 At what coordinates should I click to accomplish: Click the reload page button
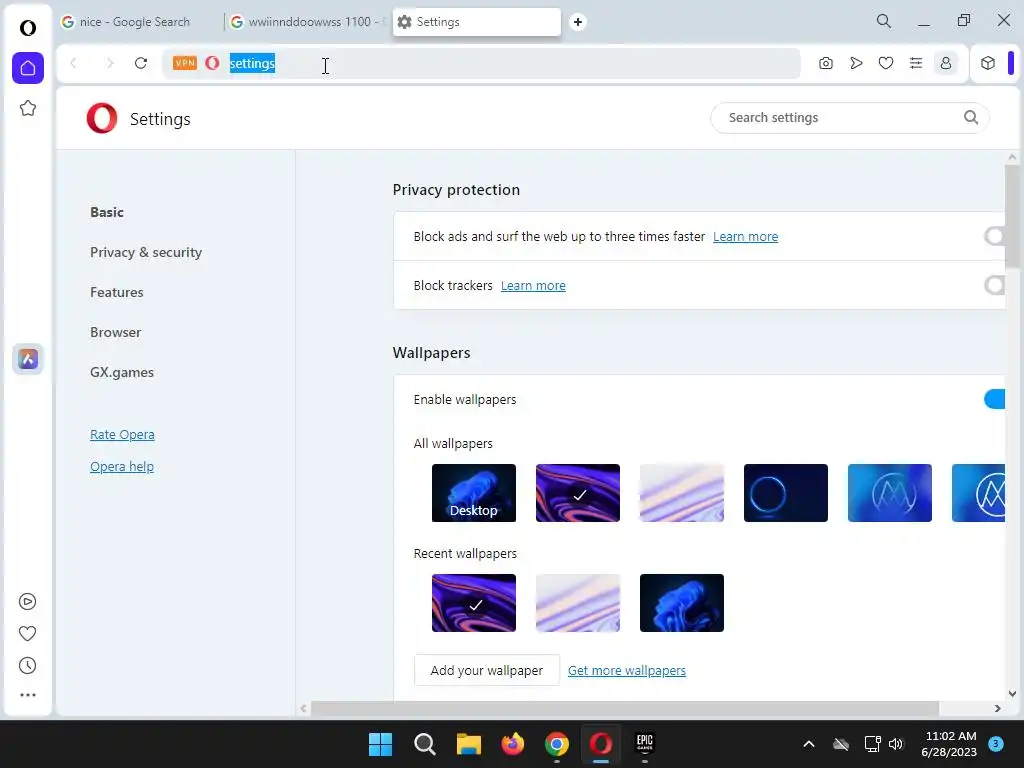click(141, 63)
